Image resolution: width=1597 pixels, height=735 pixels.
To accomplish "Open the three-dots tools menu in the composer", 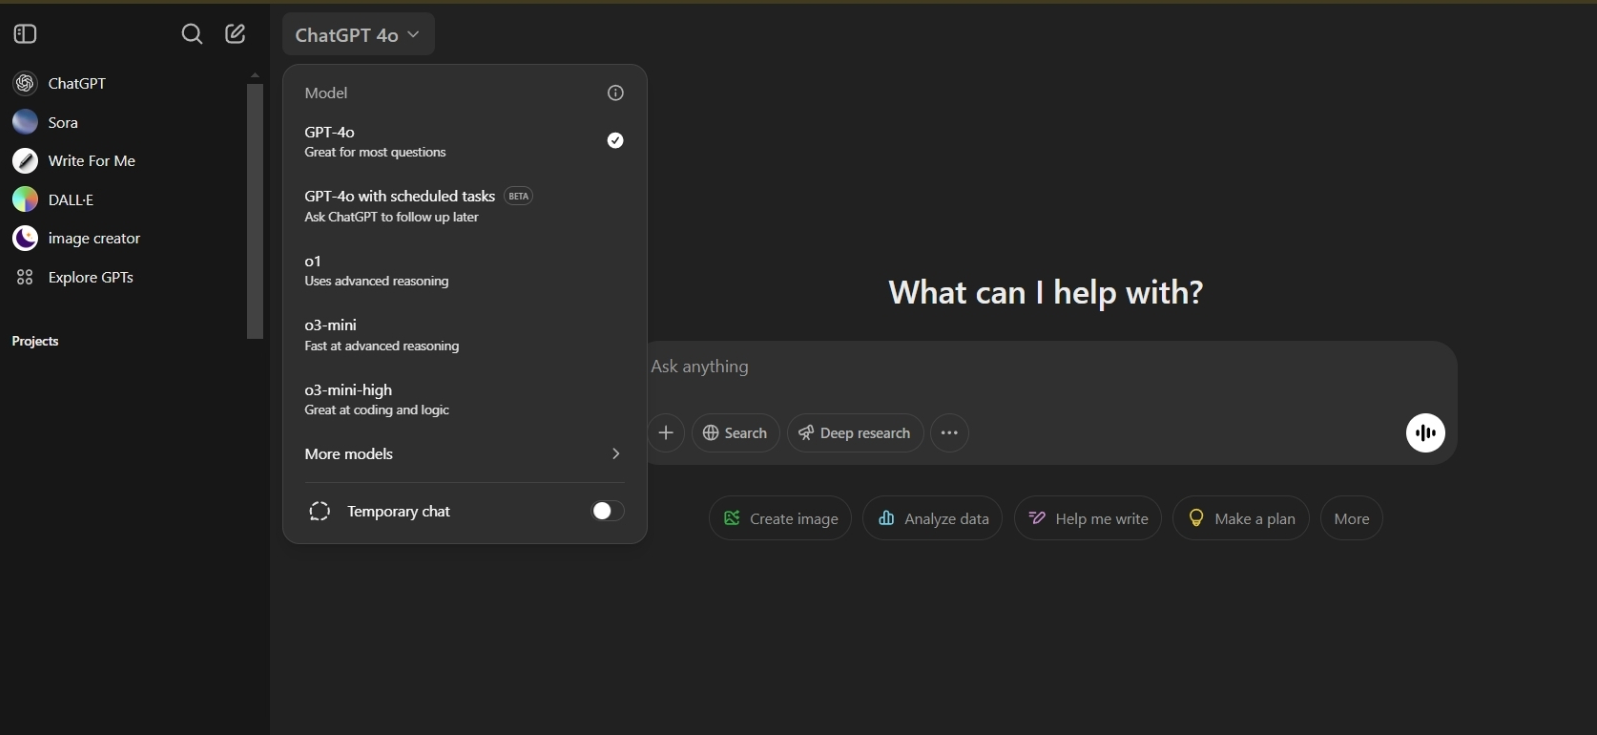I will pos(949,433).
